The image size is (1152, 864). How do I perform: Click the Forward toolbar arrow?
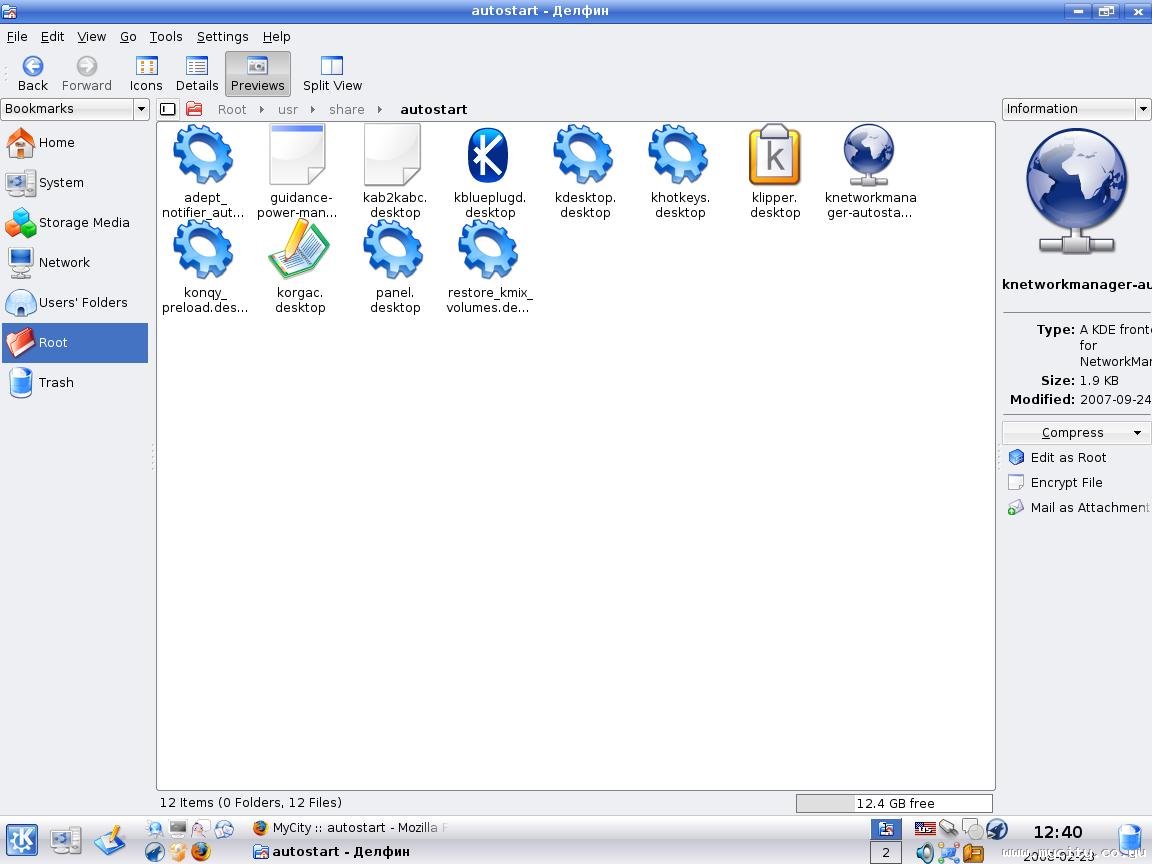[87, 73]
